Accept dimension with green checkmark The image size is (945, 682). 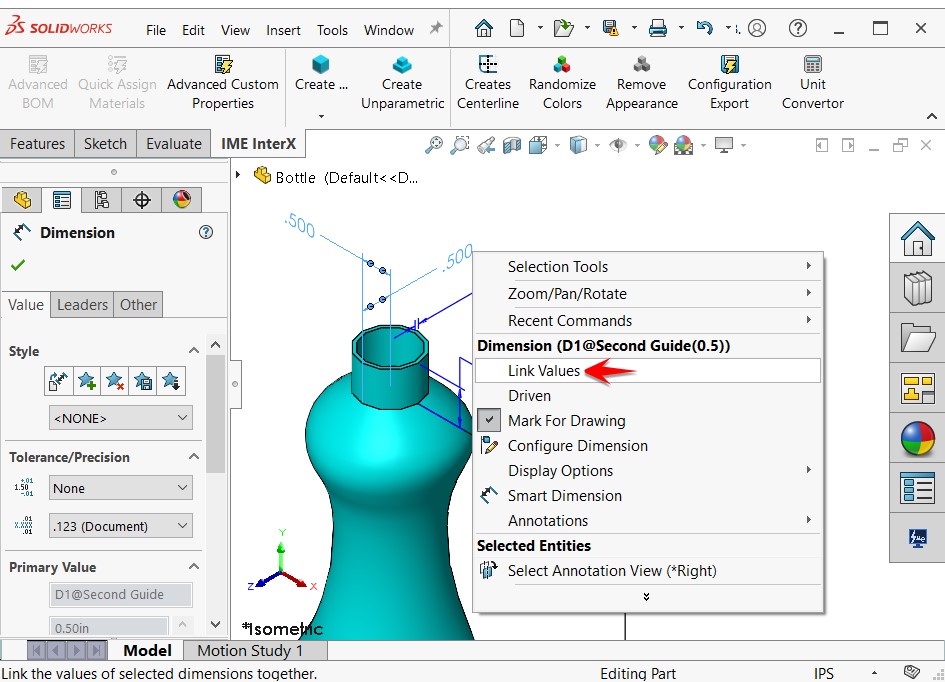[18, 264]
